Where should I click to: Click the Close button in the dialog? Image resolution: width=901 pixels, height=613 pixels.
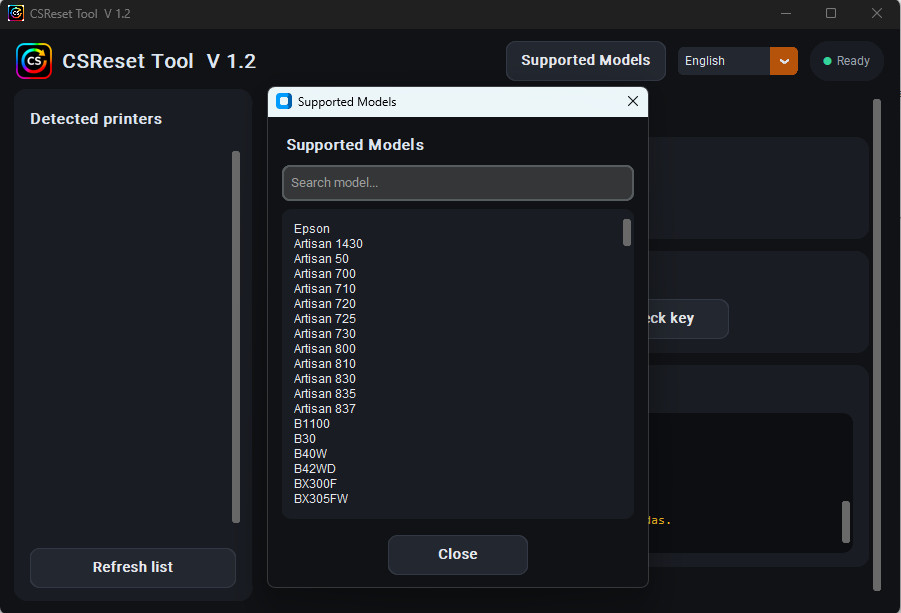(x=457, y=554)
